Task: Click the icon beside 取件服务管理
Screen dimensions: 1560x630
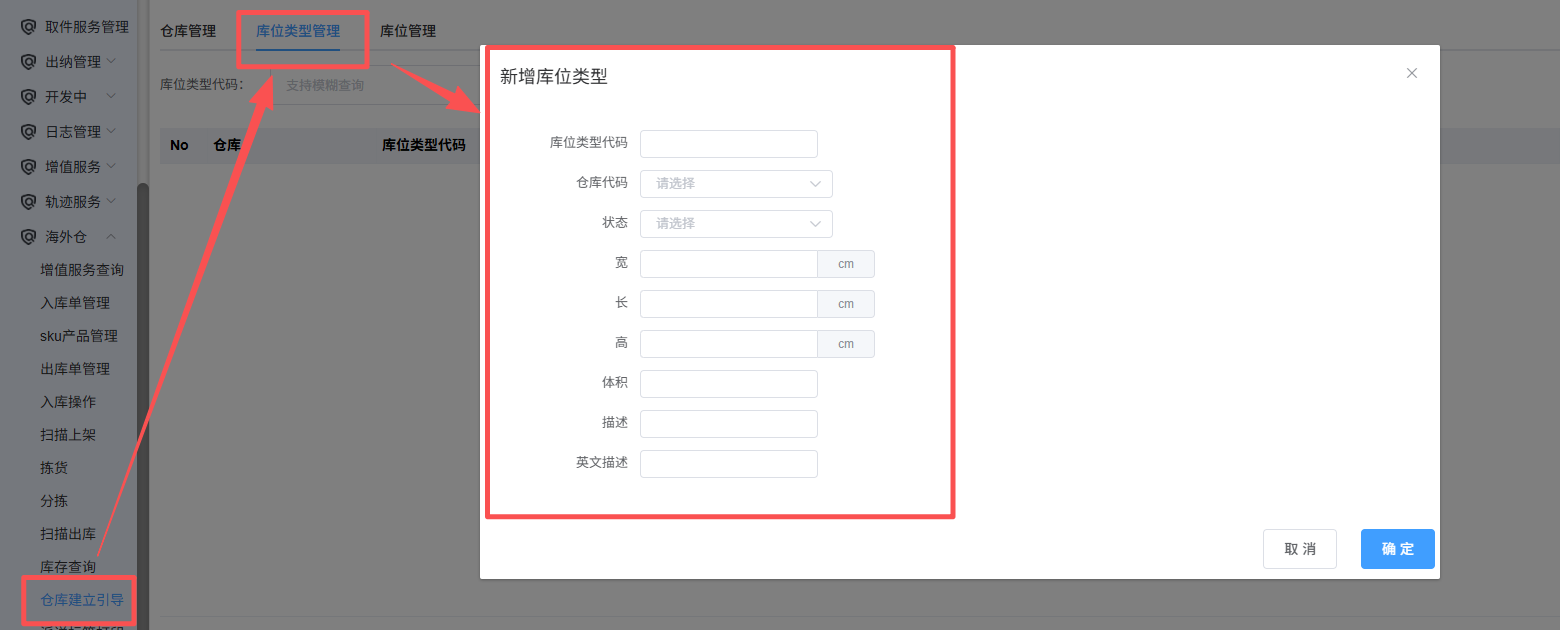Action: point(28,27)
